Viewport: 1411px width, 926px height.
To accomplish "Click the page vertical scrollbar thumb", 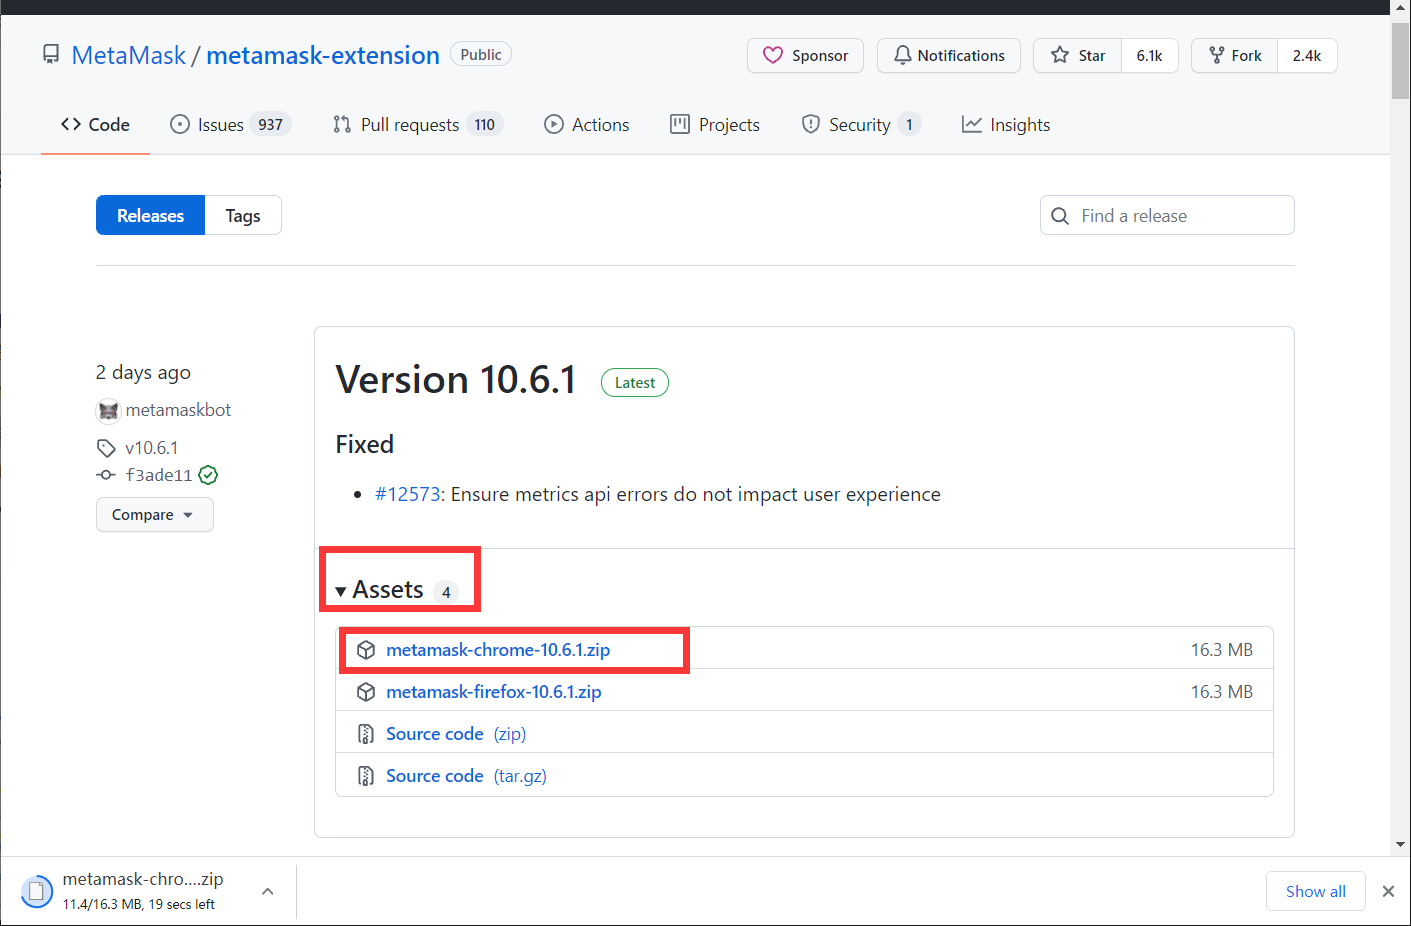I will [1400, 62].
